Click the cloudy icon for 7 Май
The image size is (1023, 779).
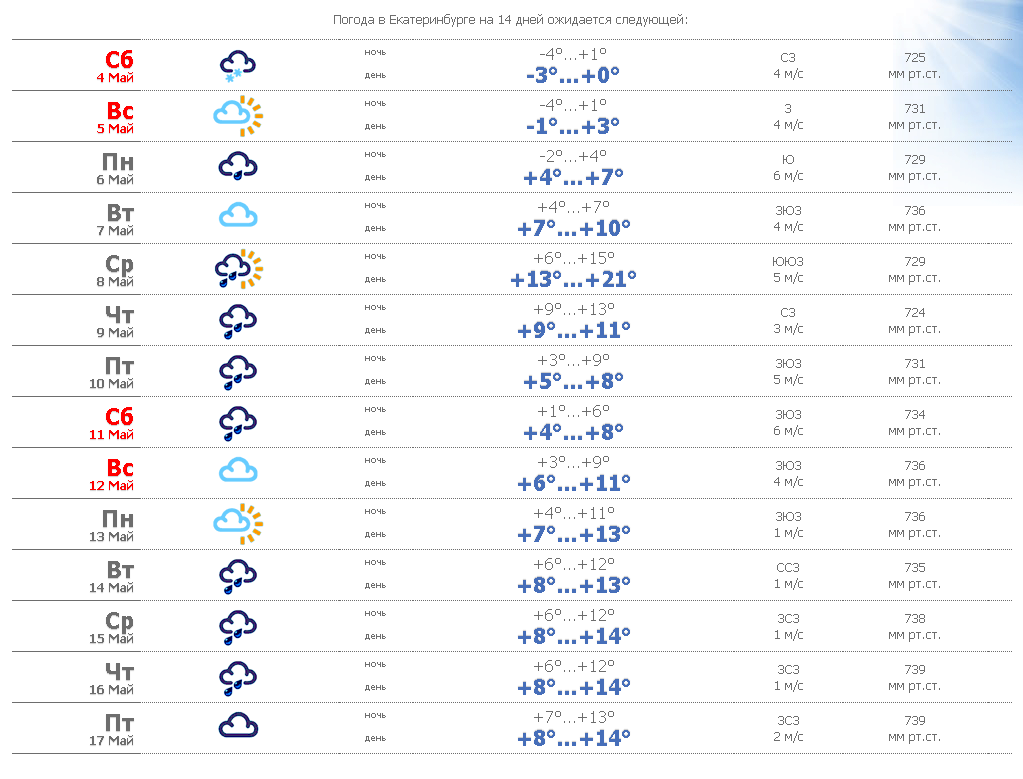[238, 215]
